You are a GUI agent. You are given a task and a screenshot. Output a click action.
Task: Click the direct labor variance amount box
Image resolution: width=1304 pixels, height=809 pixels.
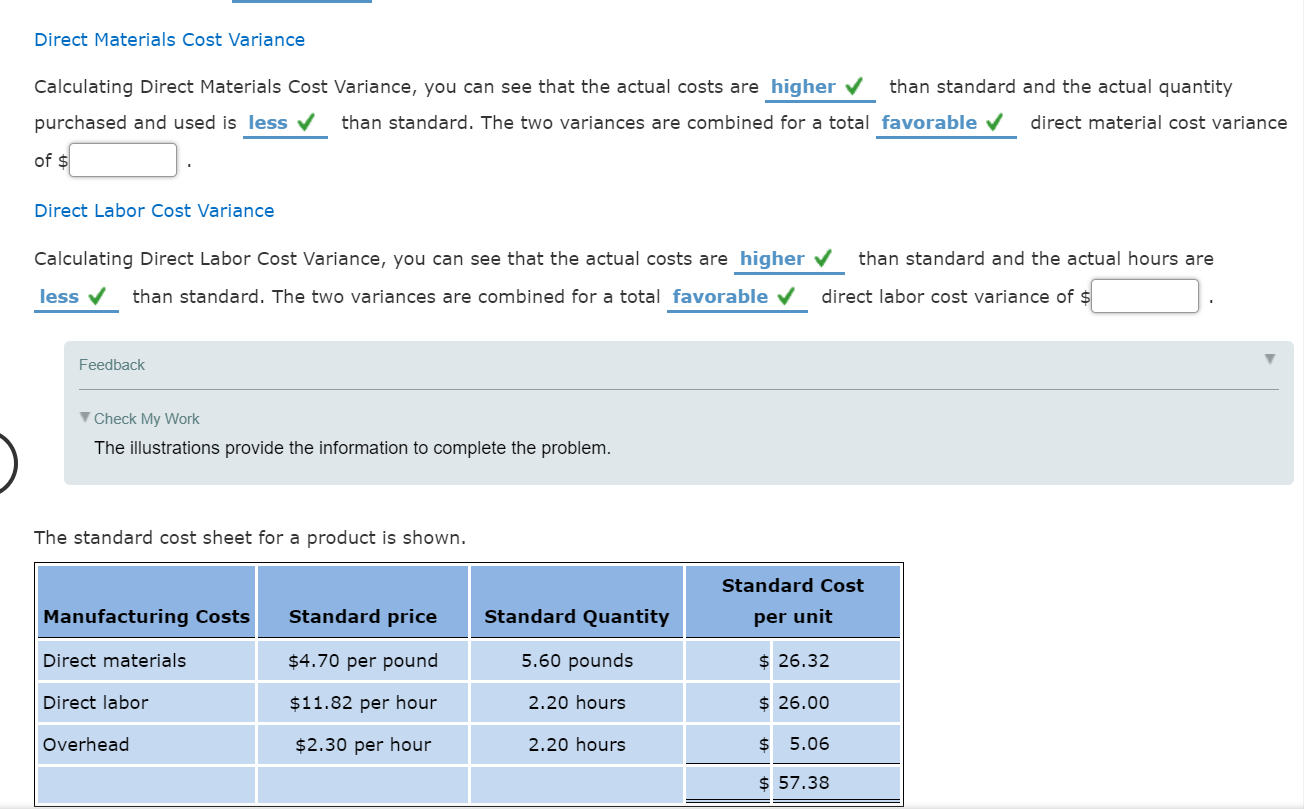(x=1144, y=295)
